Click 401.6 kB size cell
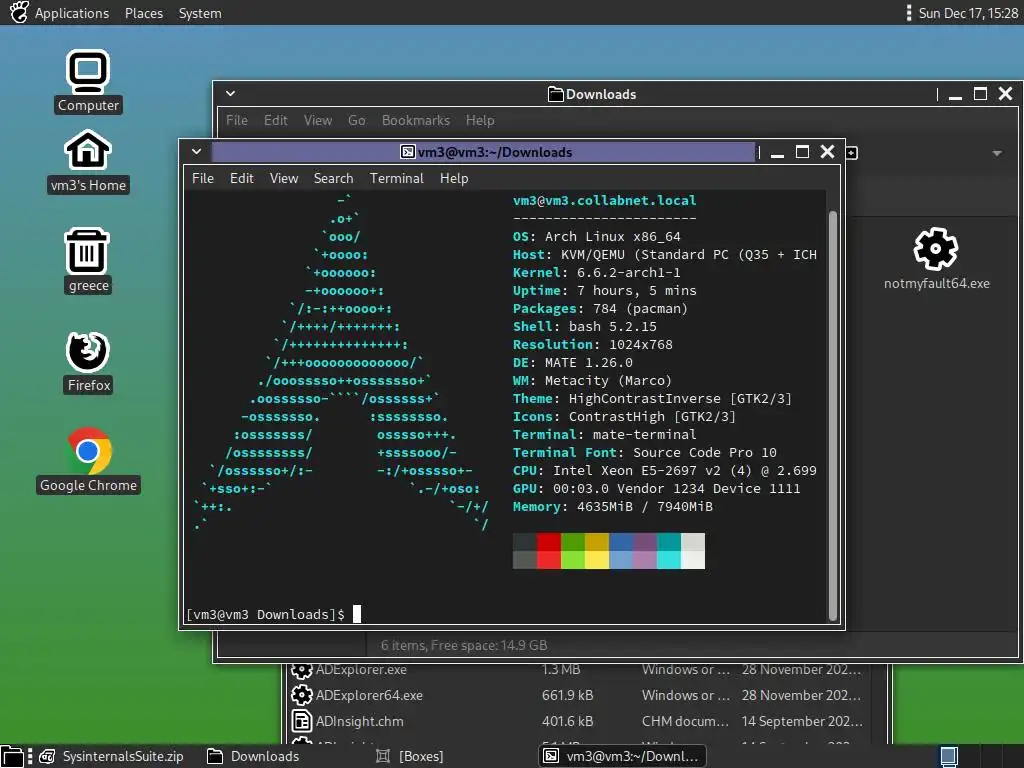 (x=567, y=722)
